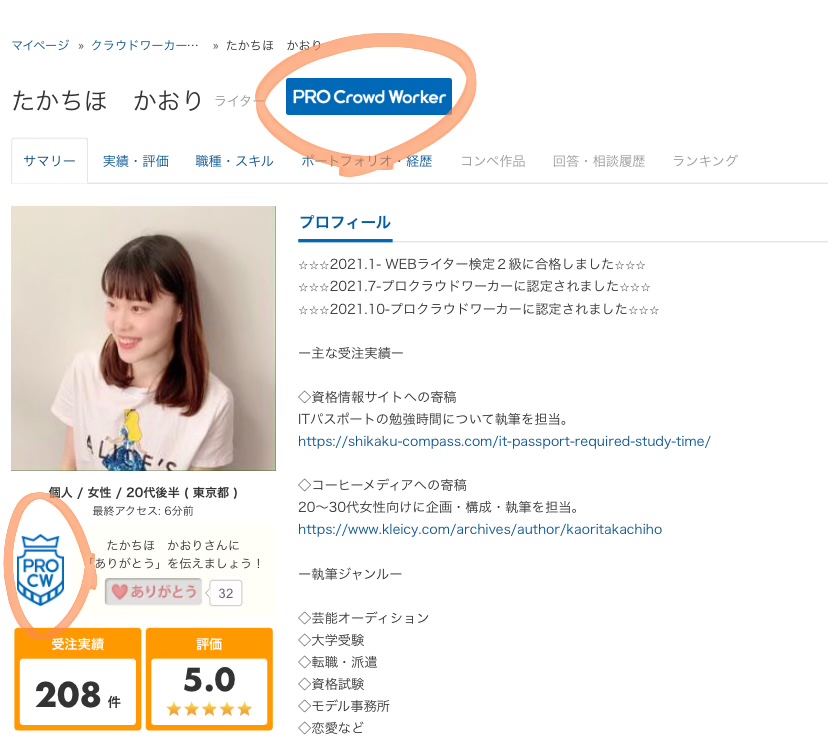
Task: Click the 評価 5.0 rating box
Action: tap(209, 679)
